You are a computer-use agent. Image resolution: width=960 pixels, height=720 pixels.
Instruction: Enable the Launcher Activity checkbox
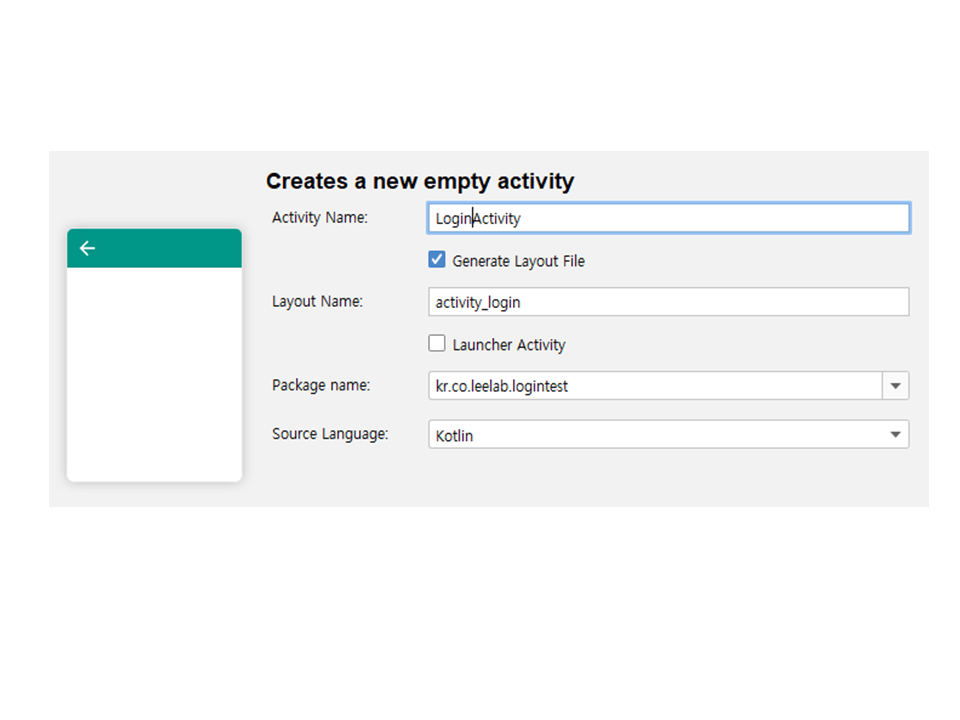click(437, 344)
